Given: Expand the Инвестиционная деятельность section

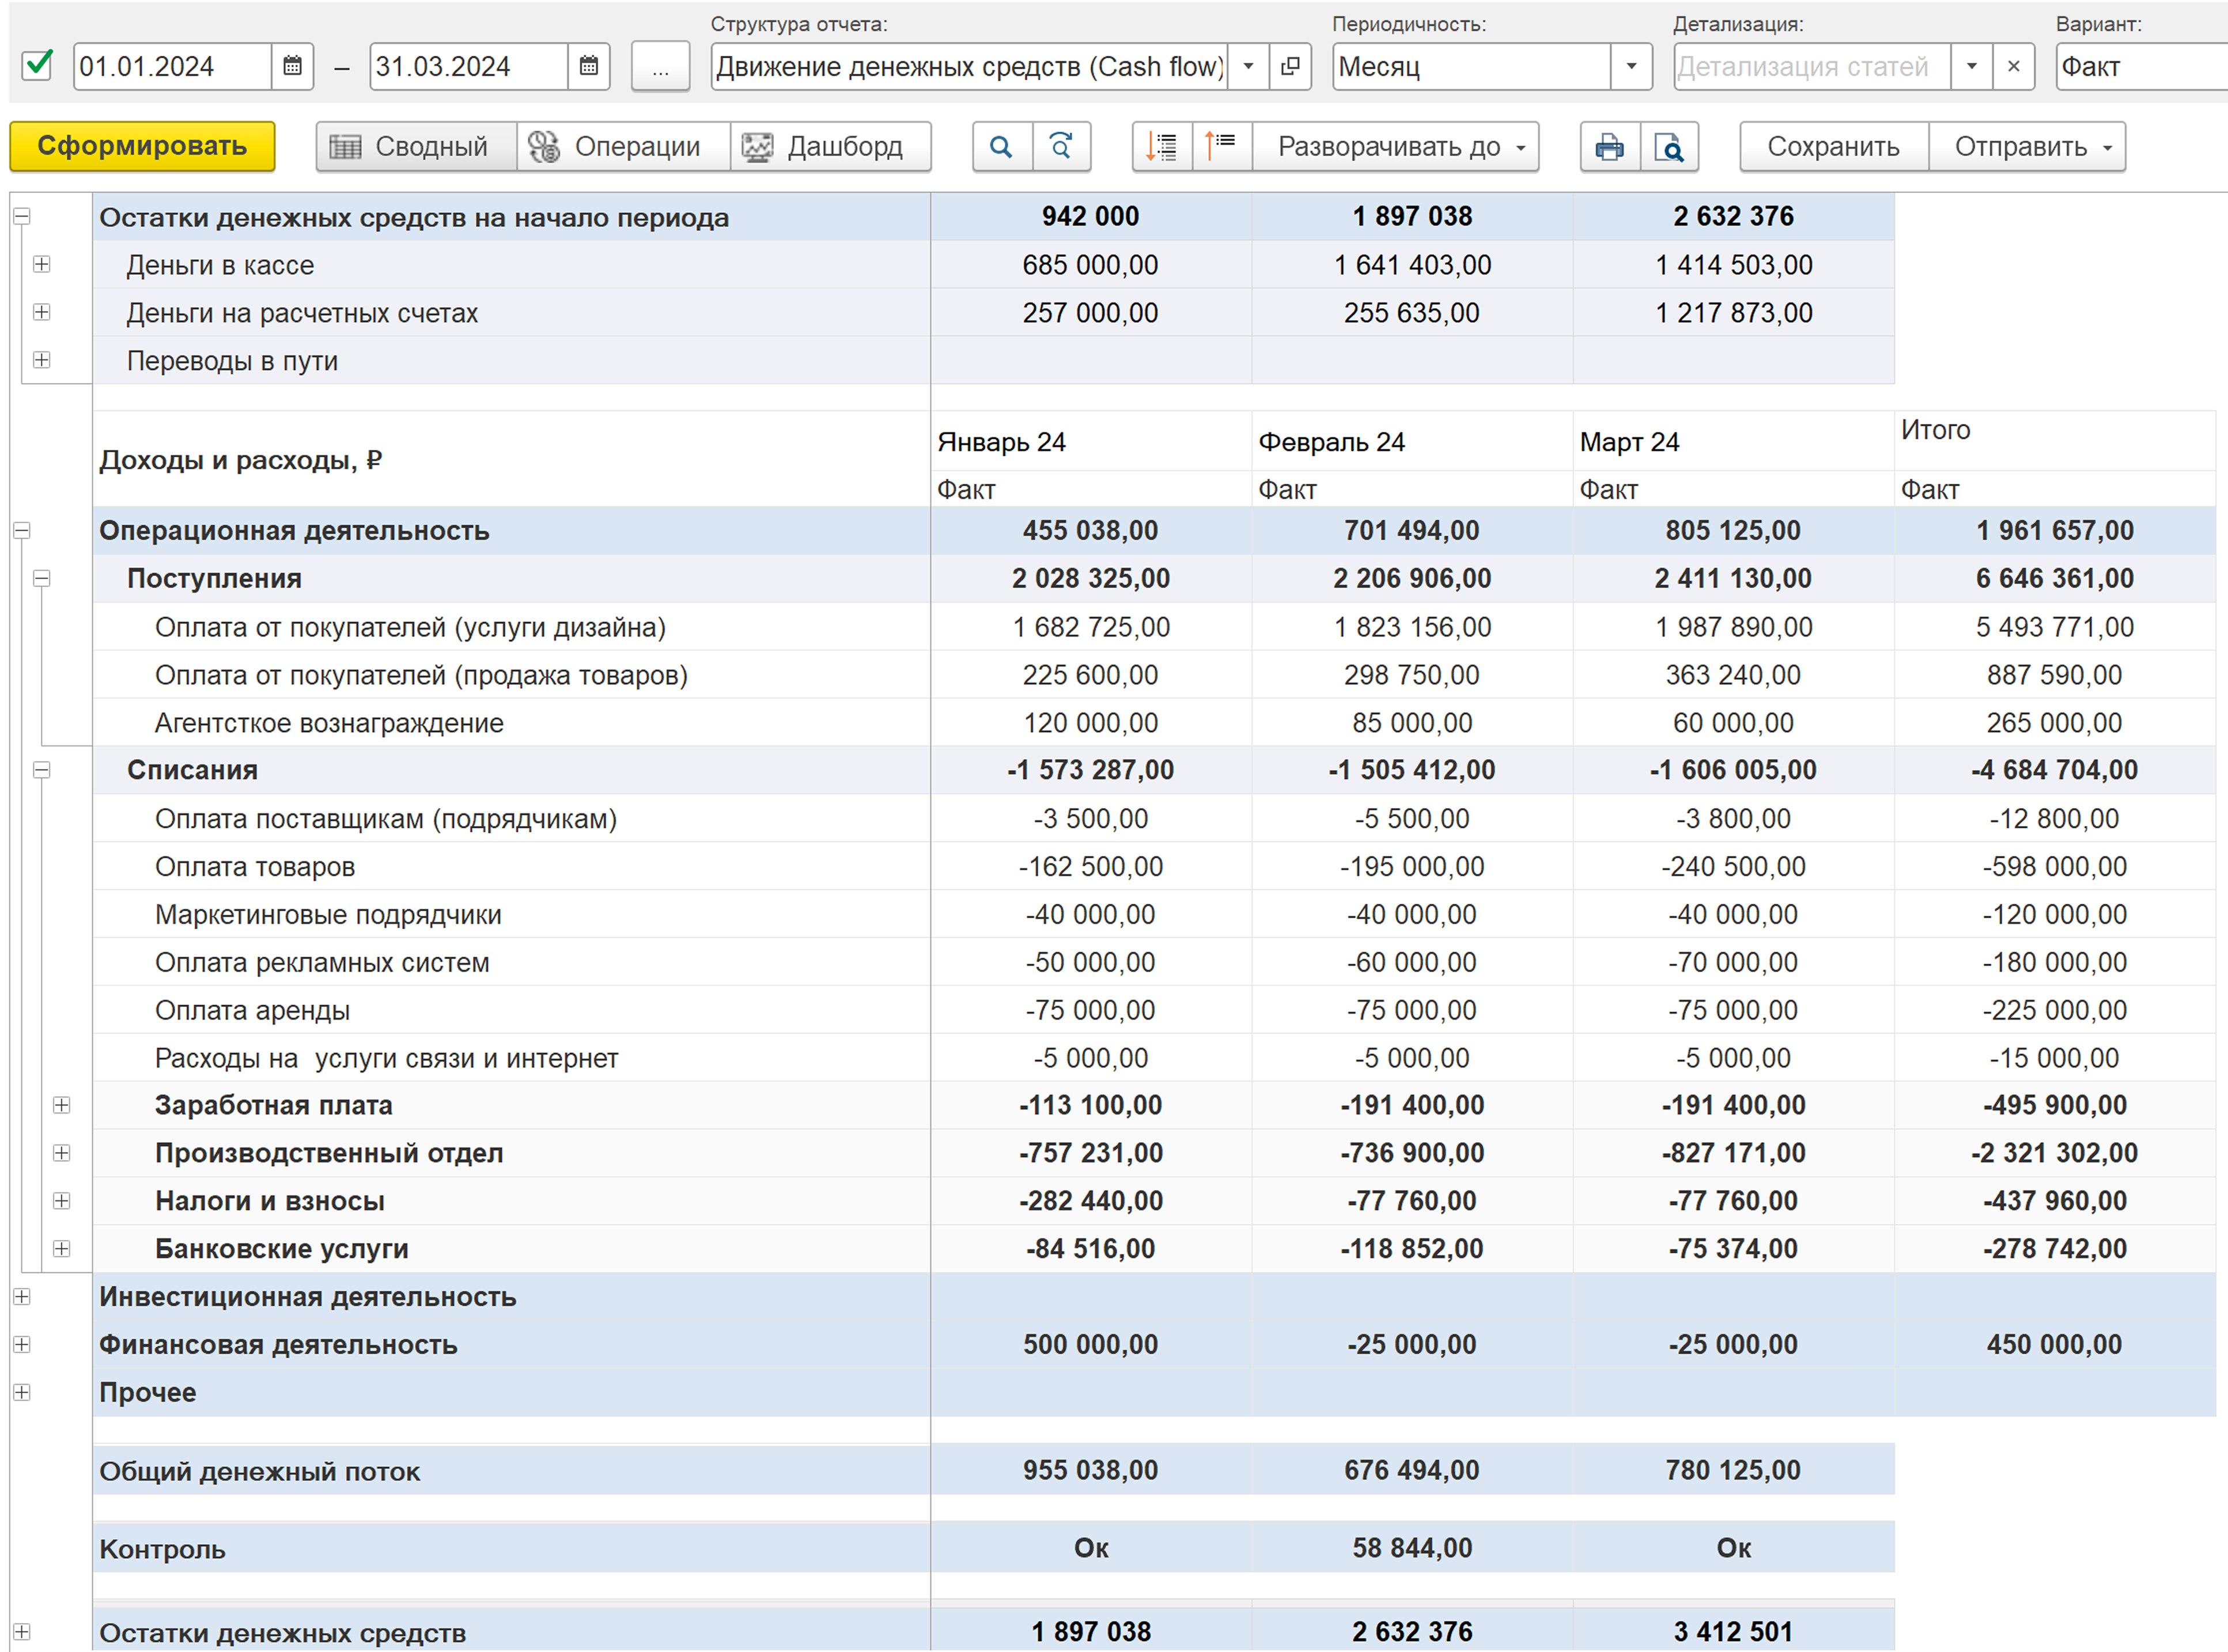Looking at the screenshot, I should [x=22, y=1297].
